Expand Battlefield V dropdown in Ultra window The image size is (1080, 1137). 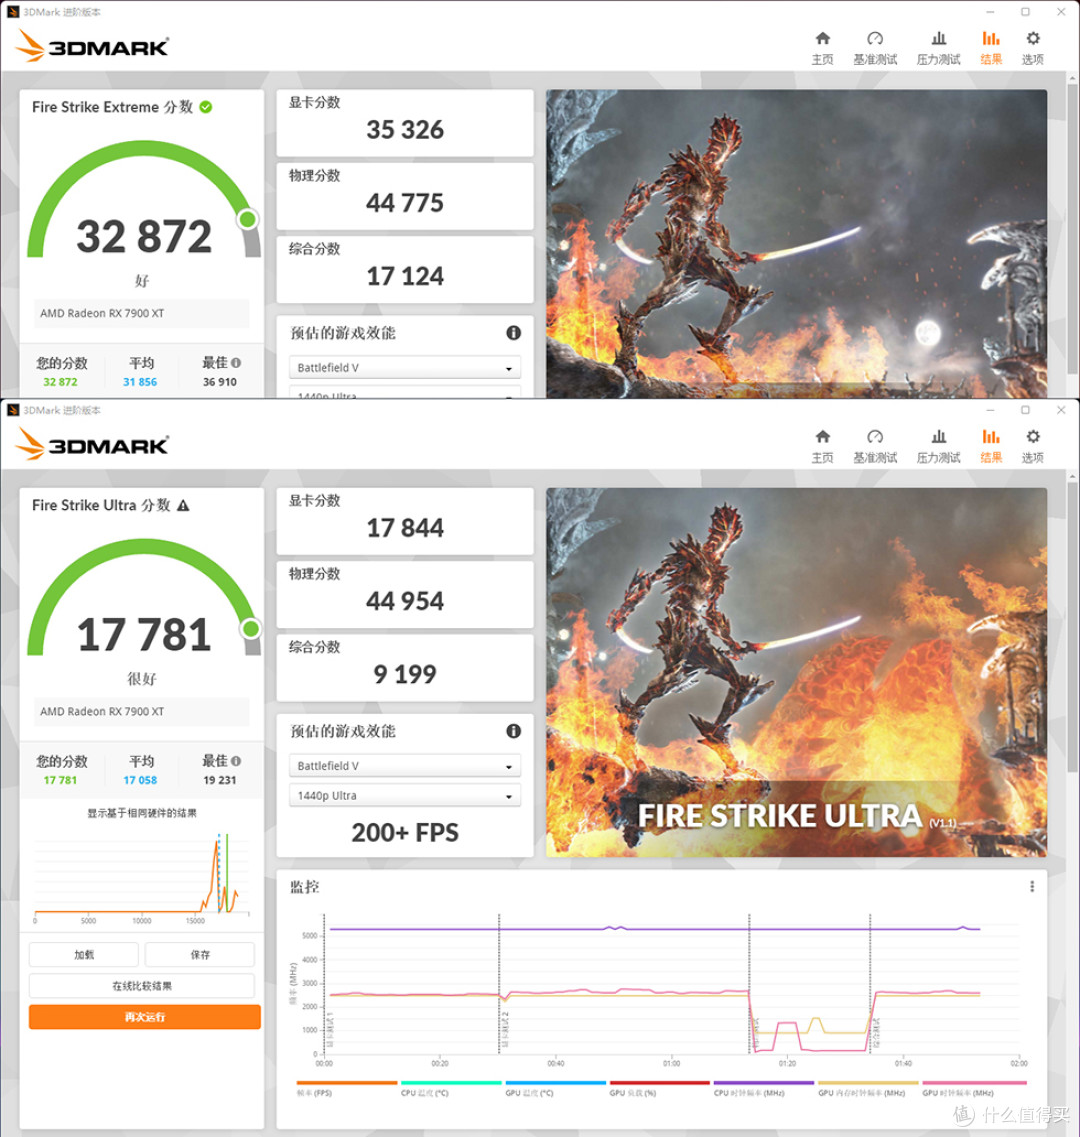[405, 766]
